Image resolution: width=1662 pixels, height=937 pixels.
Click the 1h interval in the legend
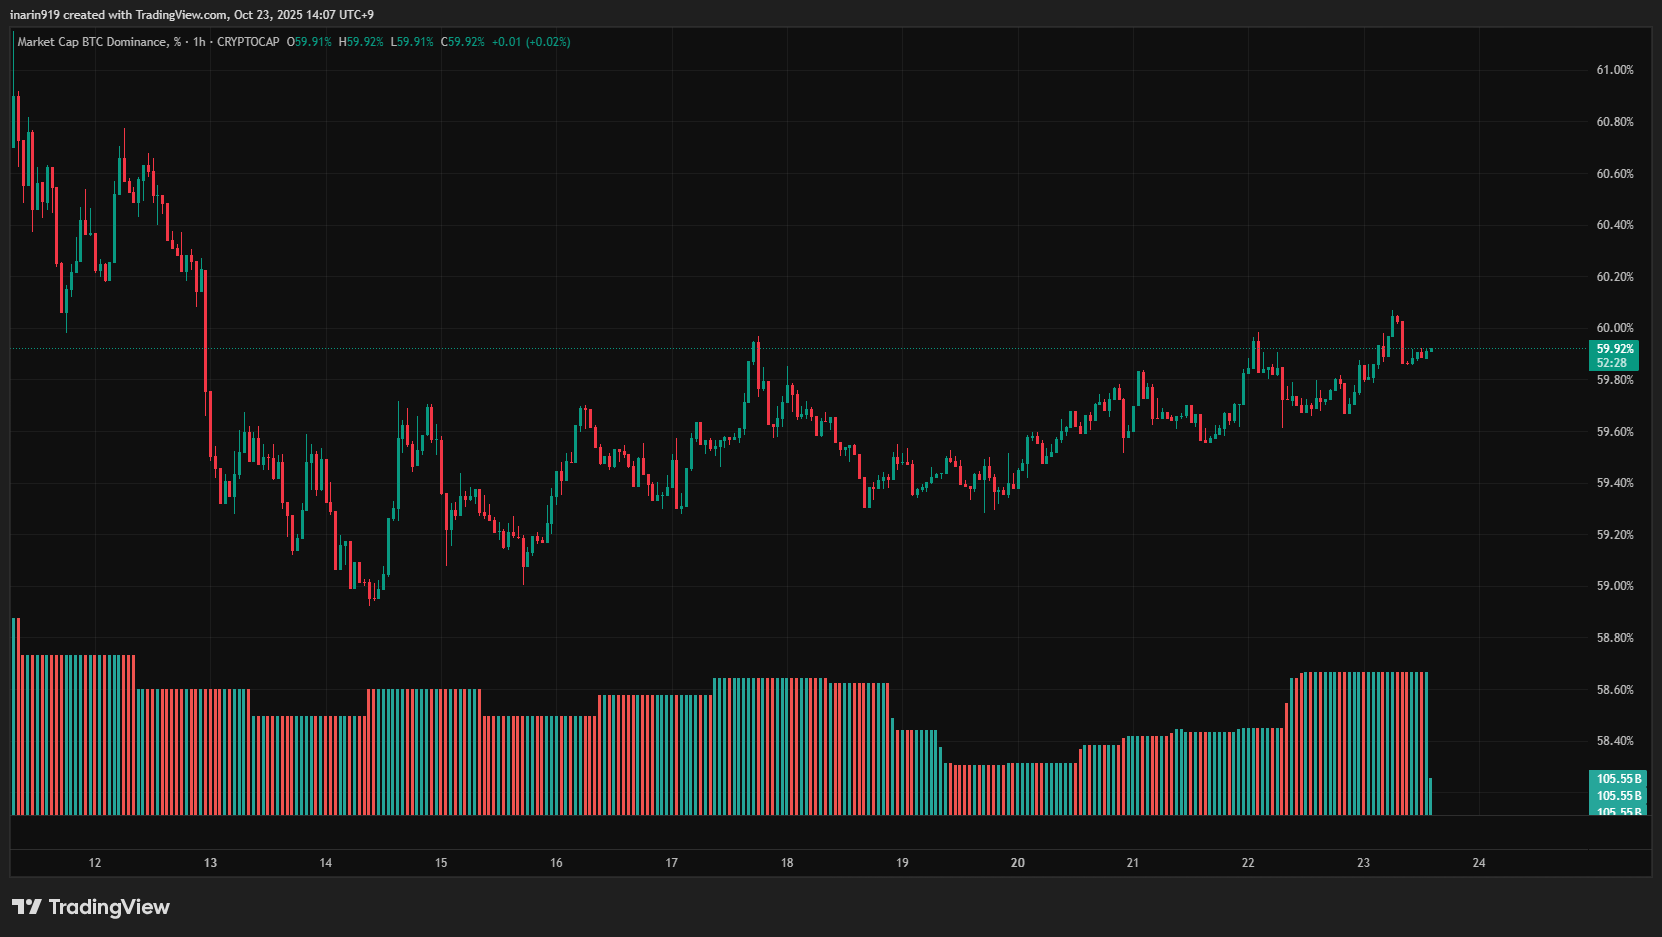(199, 42)
